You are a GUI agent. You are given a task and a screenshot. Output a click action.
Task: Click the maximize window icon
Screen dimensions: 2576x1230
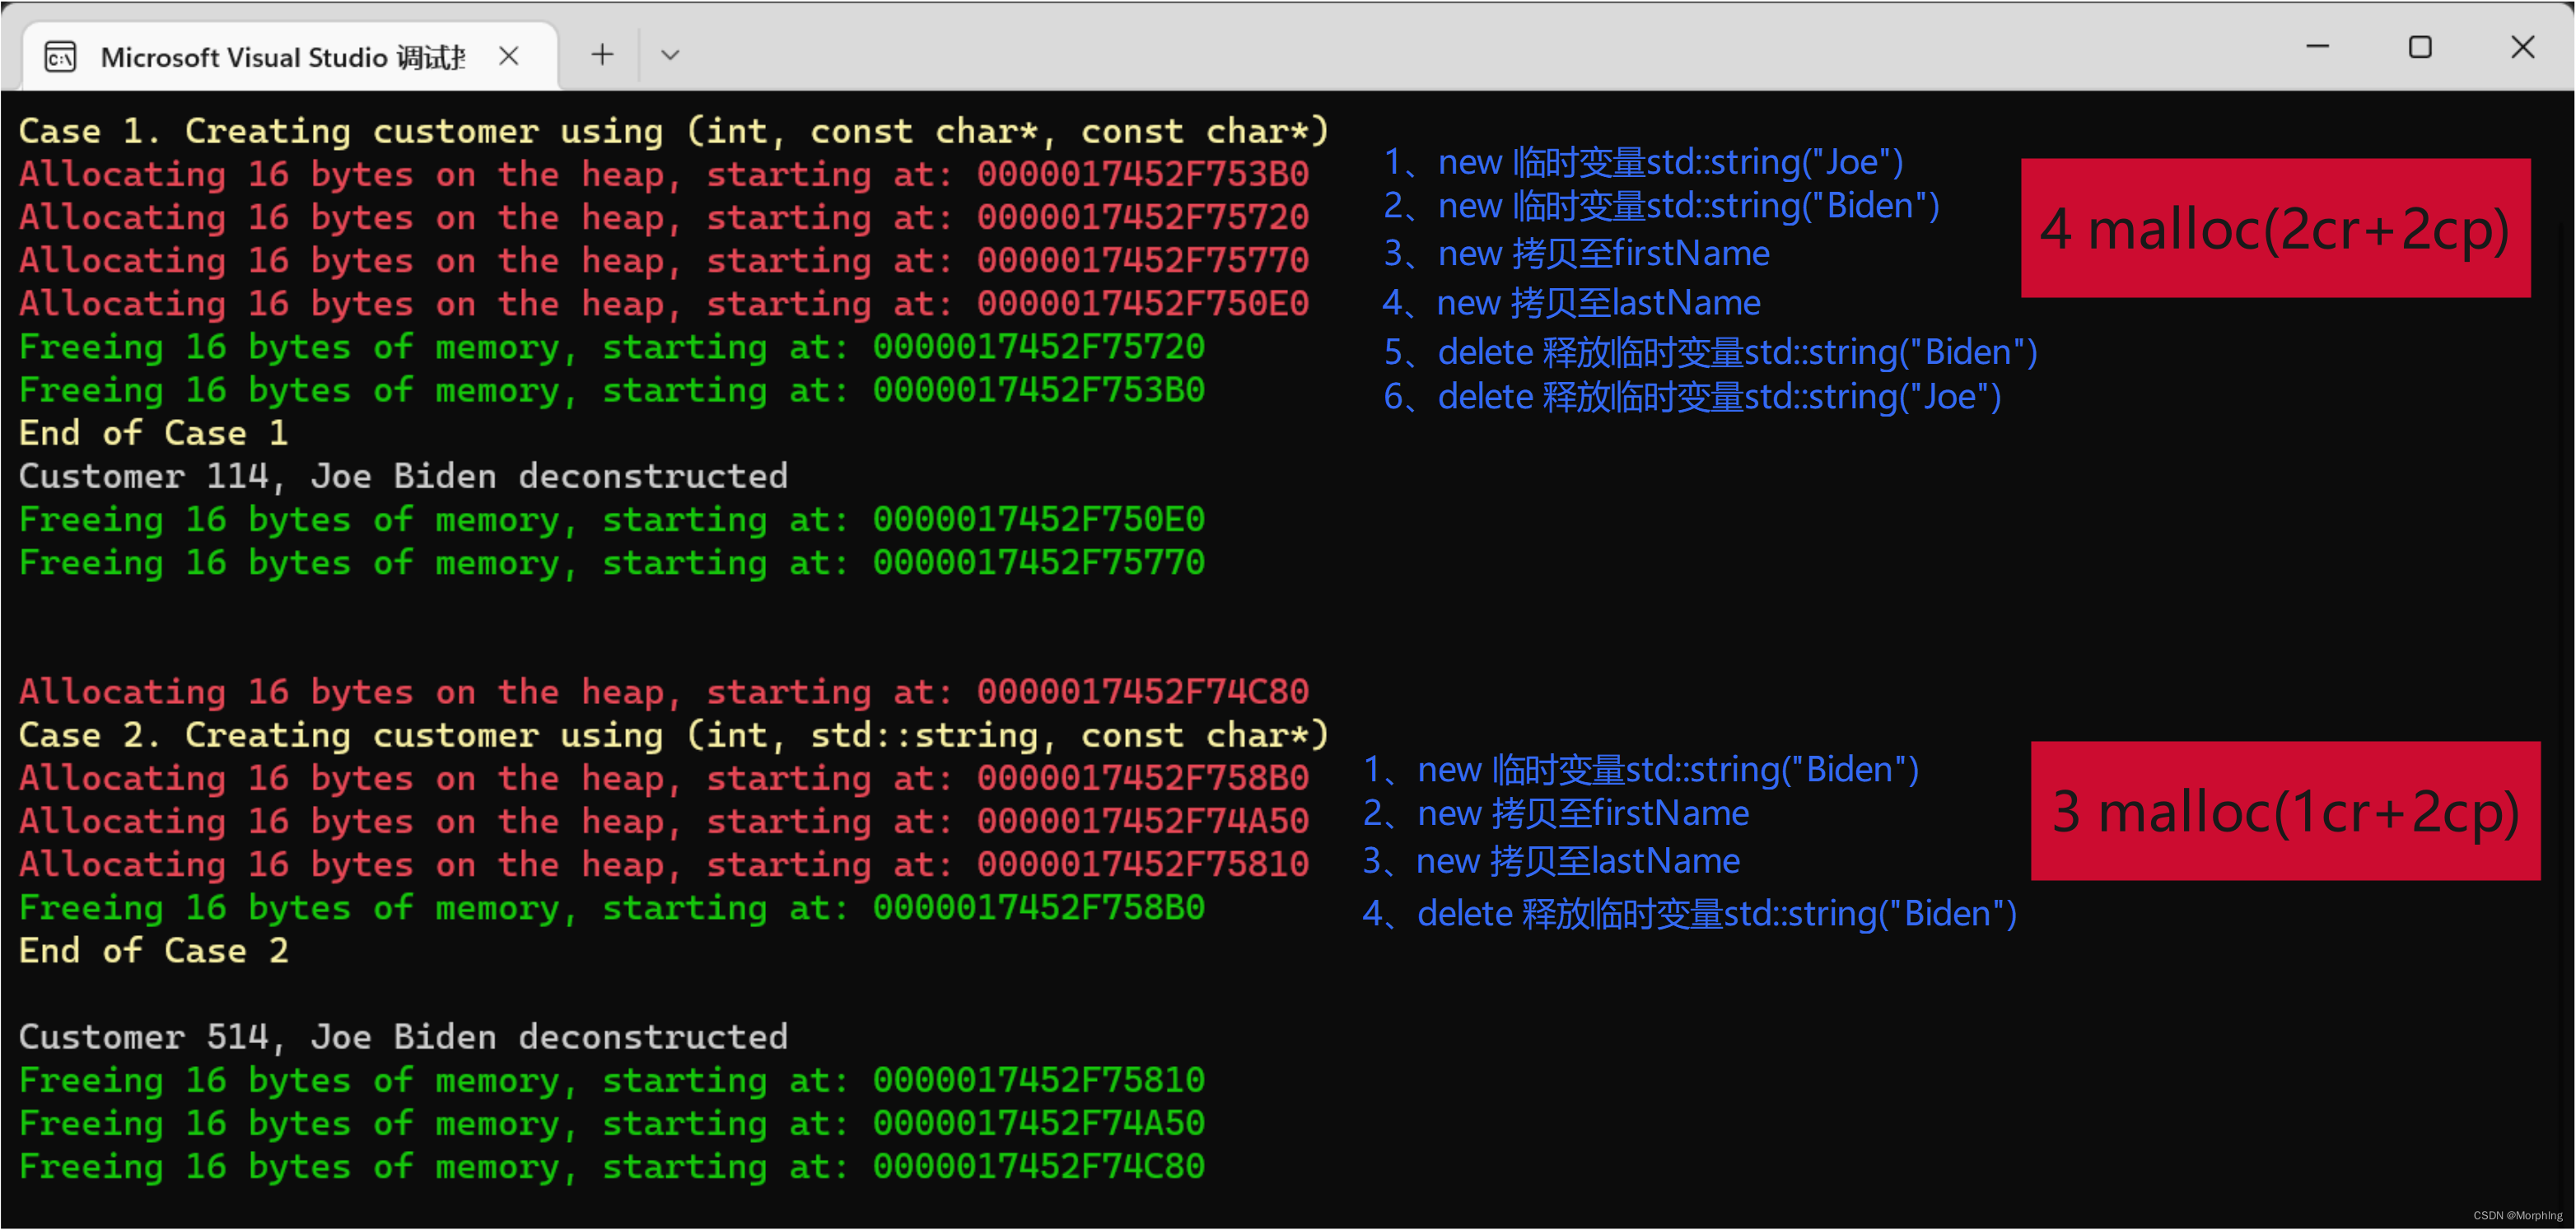pos(2420,46)
